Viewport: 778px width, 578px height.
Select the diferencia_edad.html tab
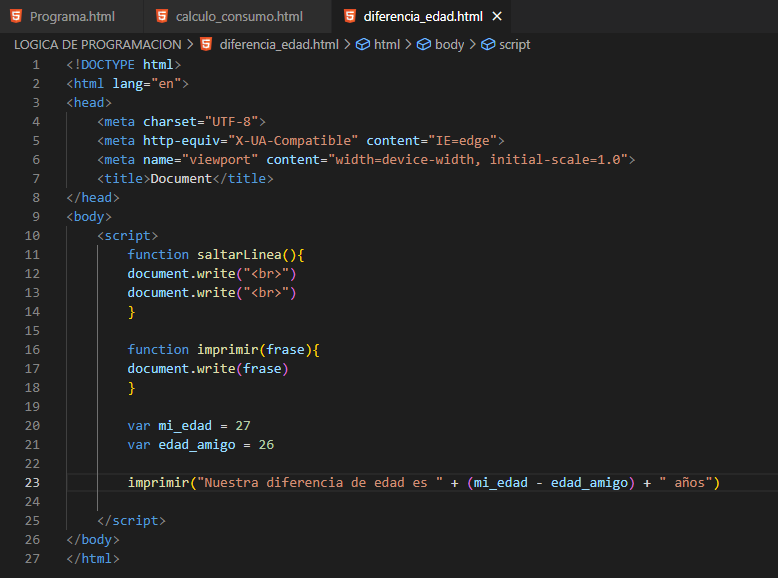pos(423,16)
